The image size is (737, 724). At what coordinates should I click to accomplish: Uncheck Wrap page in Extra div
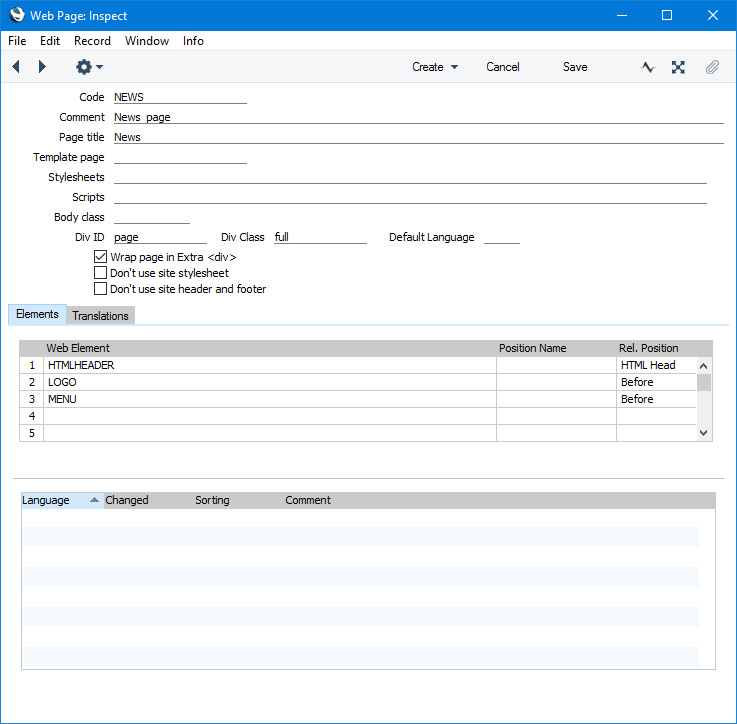coord(100,257)
